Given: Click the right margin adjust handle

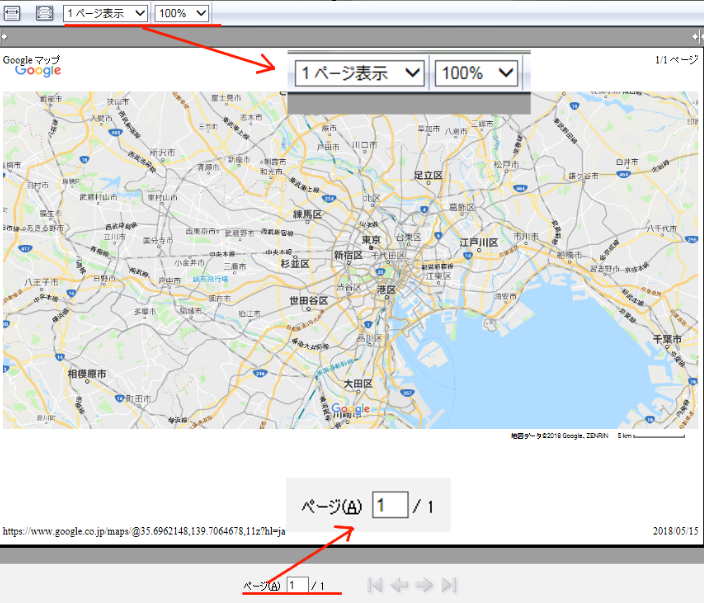Looking at the screenshot, I should click(699, 36).
